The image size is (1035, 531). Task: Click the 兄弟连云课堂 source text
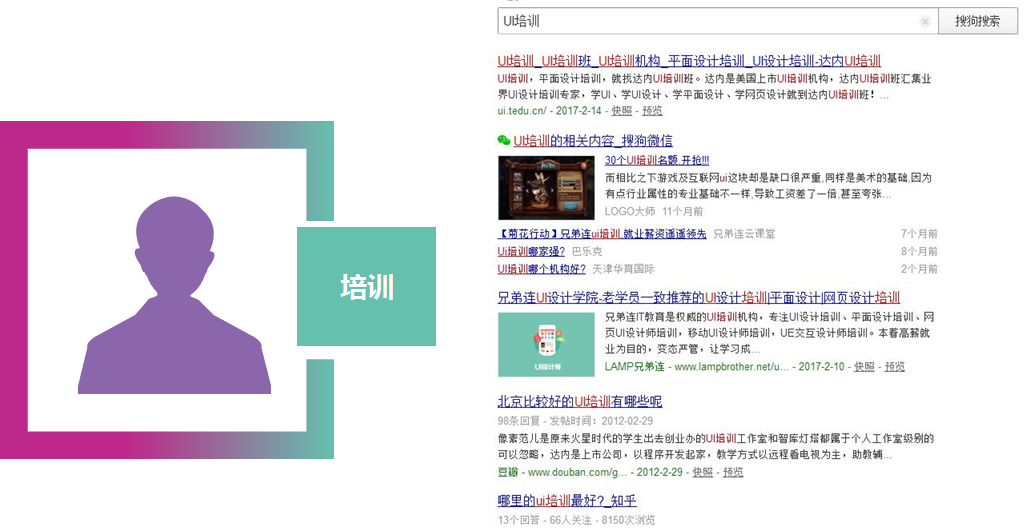point(744,234)
